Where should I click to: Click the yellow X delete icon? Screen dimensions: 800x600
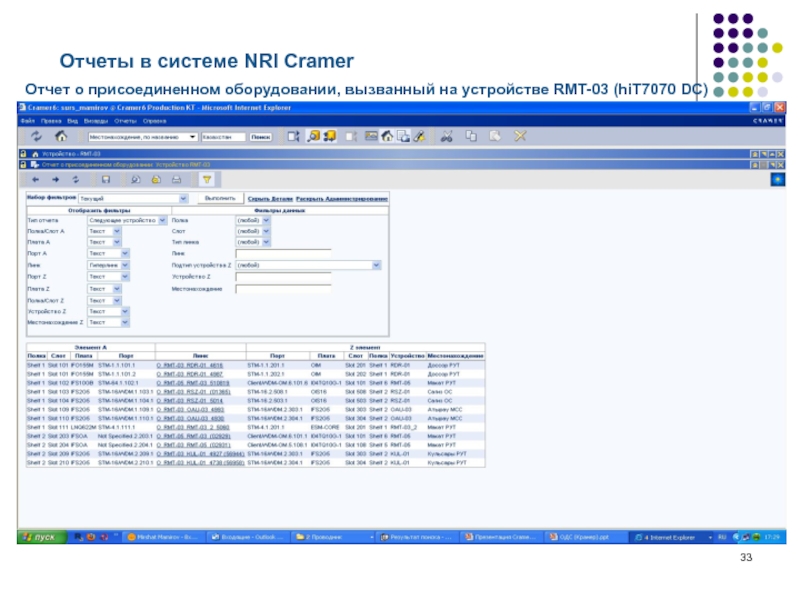(520, 136)
